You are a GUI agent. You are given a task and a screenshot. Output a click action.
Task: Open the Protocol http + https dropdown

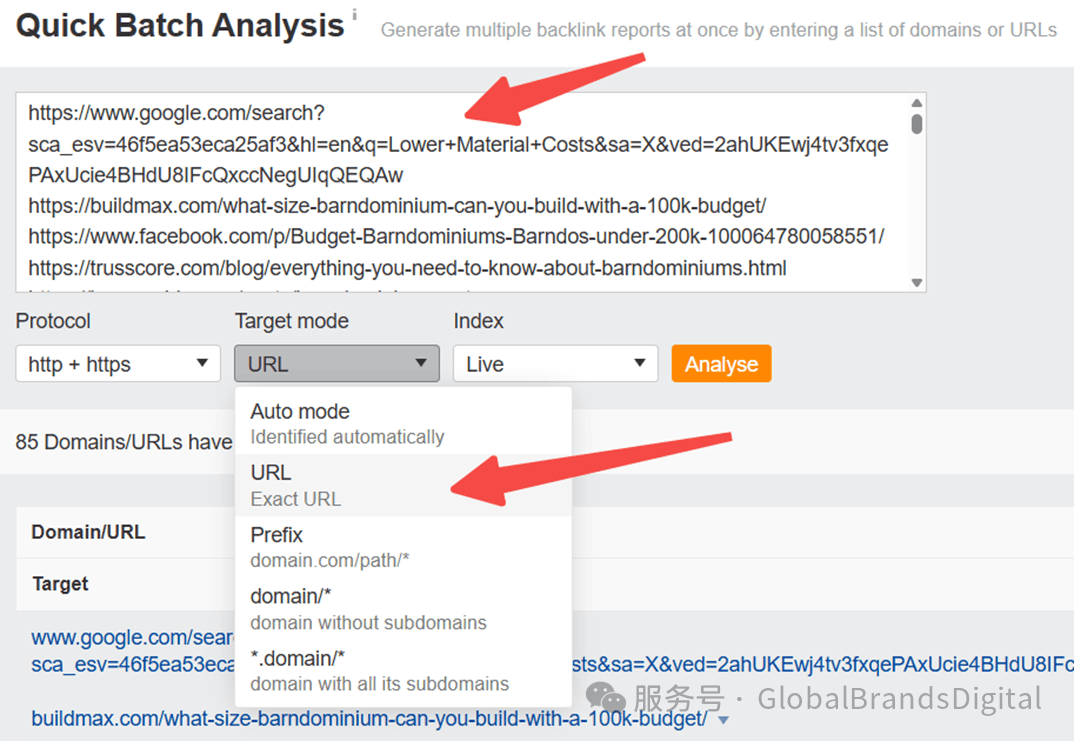(118, 364)
